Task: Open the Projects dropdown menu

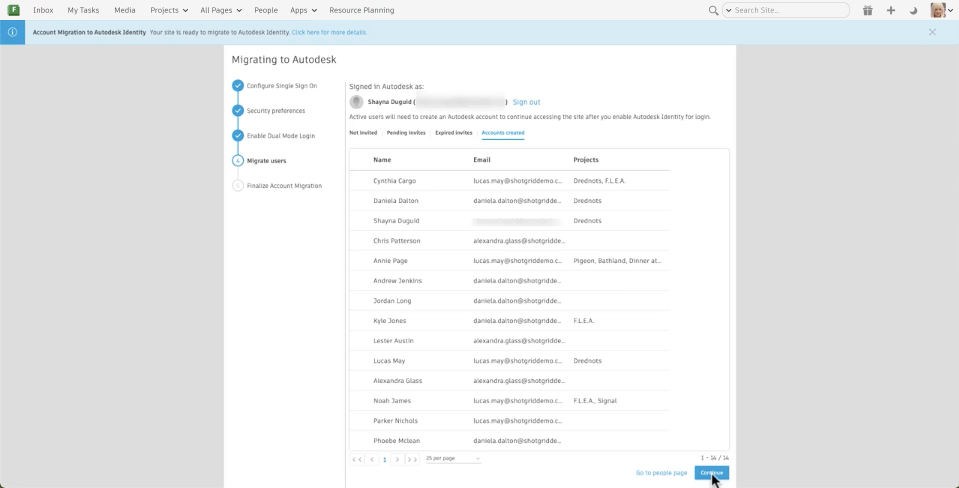Action: tap(169, 10)
